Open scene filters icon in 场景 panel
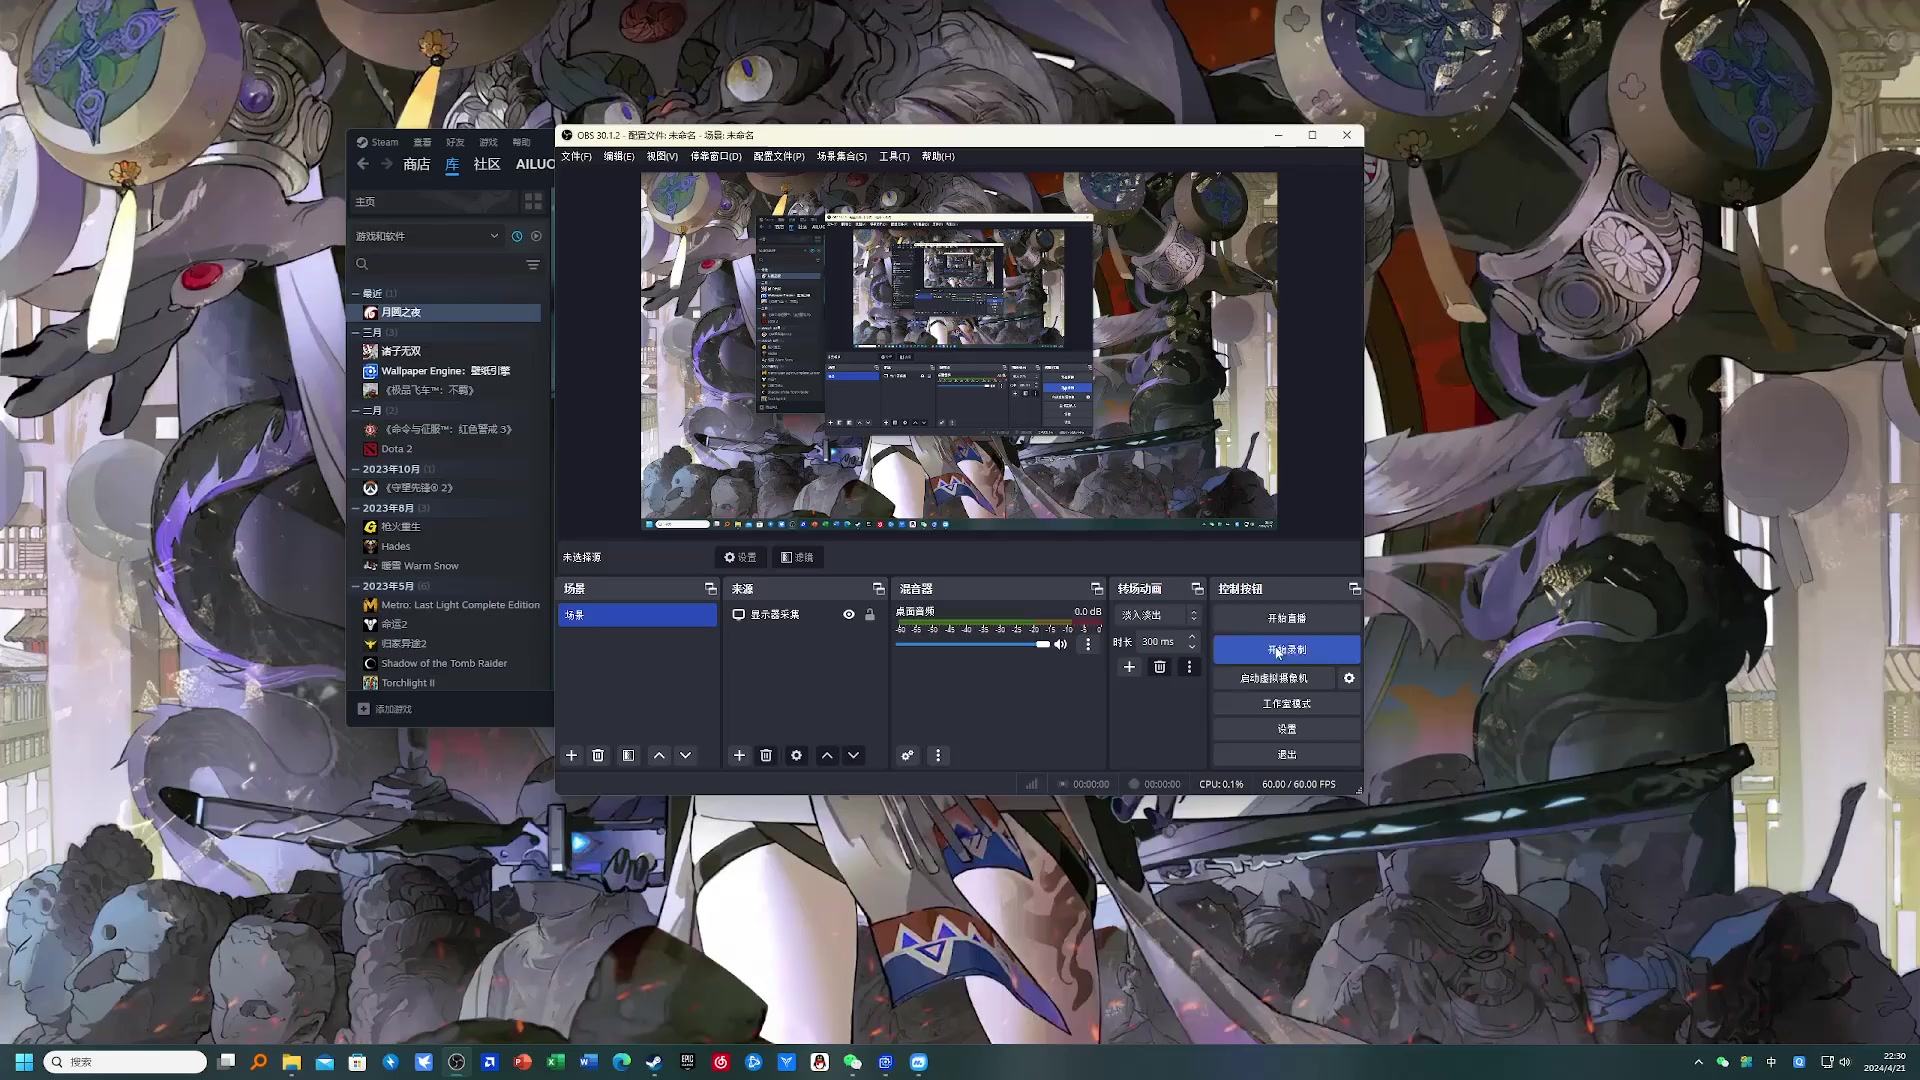Image resolution: width=1920 pixels, height=1080 pixels. coord(628,756)
